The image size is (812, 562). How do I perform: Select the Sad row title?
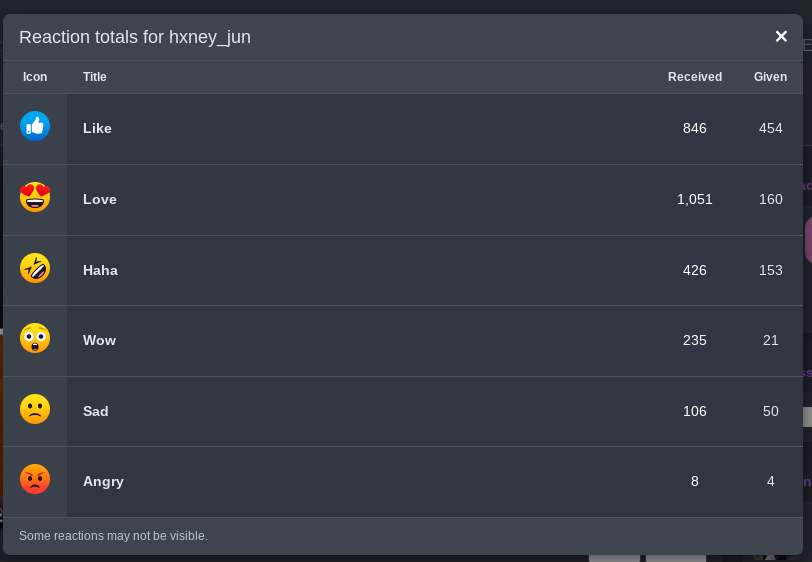[x=96, y=411]
